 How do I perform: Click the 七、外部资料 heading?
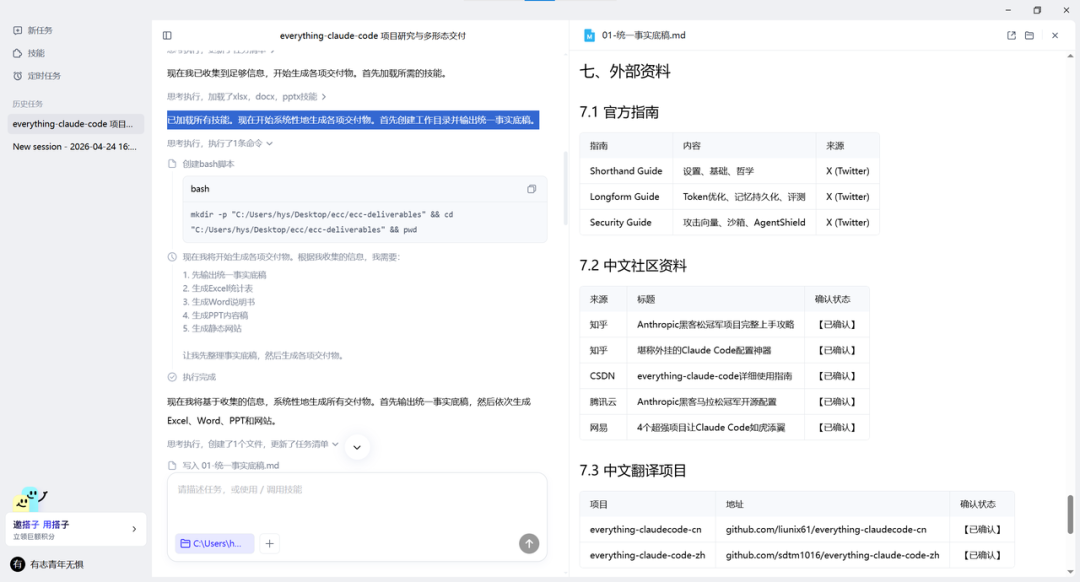click(x=625, y=72)
